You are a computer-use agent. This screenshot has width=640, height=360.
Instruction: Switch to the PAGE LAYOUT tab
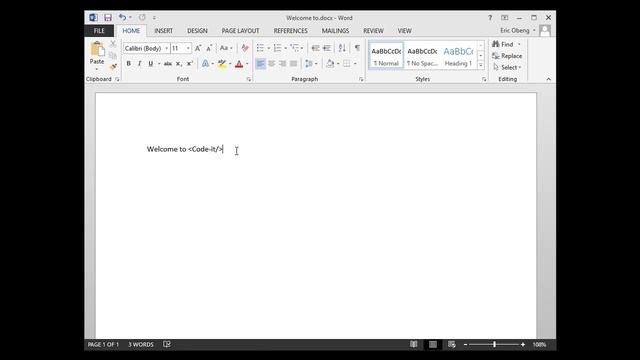point(240,31)
